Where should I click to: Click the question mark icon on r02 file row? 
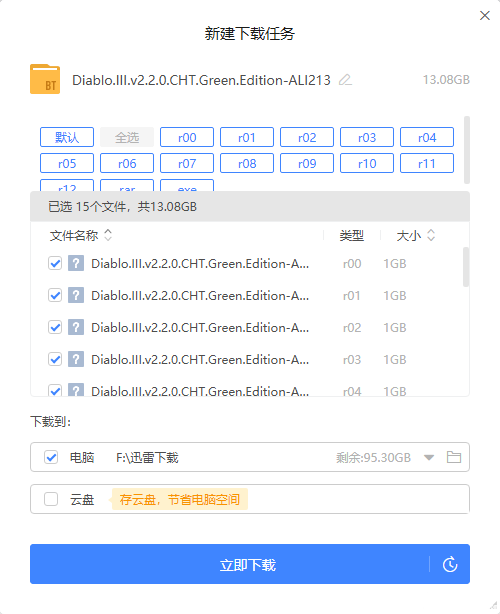pos(76,327)
